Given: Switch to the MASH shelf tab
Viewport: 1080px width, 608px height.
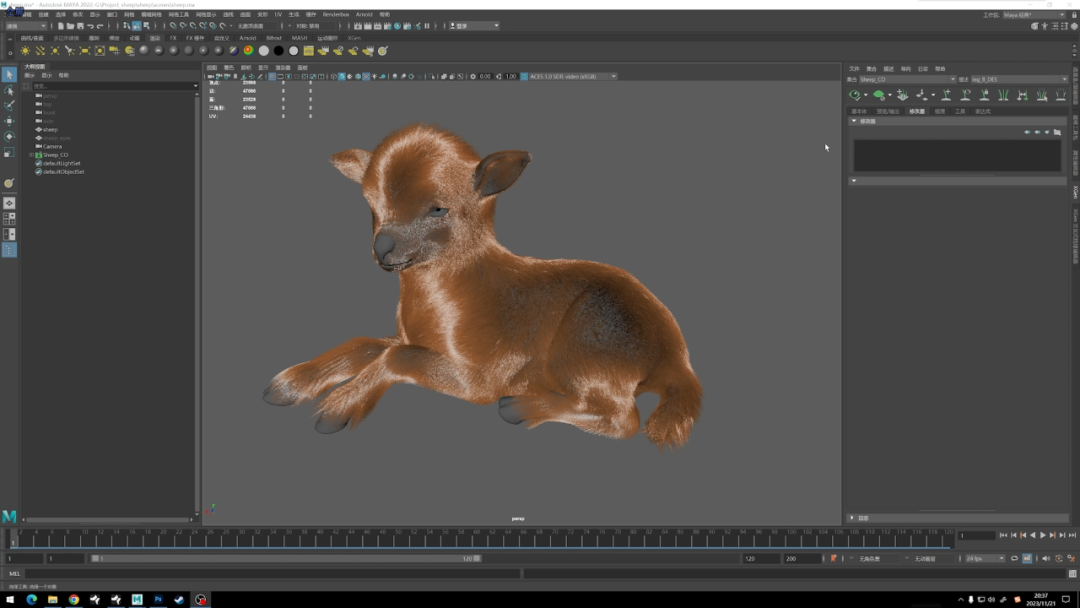Looking at the screenshot, I should 299,38.
